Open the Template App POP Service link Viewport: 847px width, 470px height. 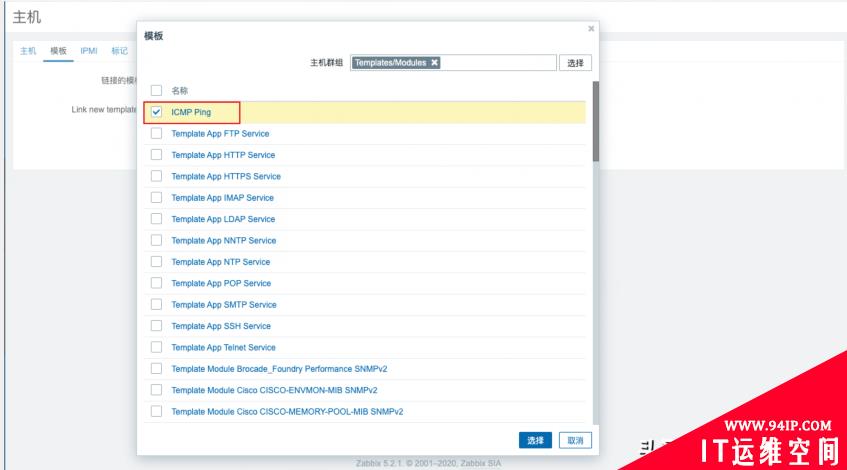pyautogui.click(x=221, y=283)
